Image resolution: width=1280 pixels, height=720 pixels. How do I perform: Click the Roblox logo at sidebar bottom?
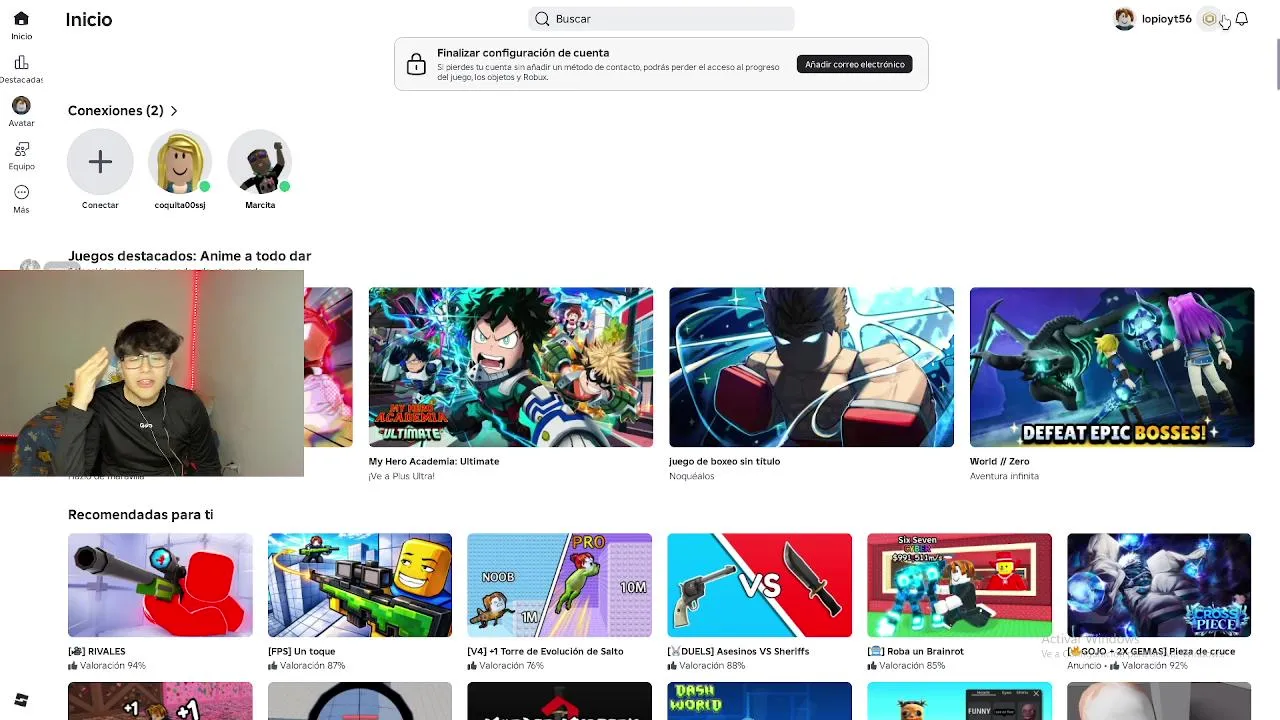[21, 700]
